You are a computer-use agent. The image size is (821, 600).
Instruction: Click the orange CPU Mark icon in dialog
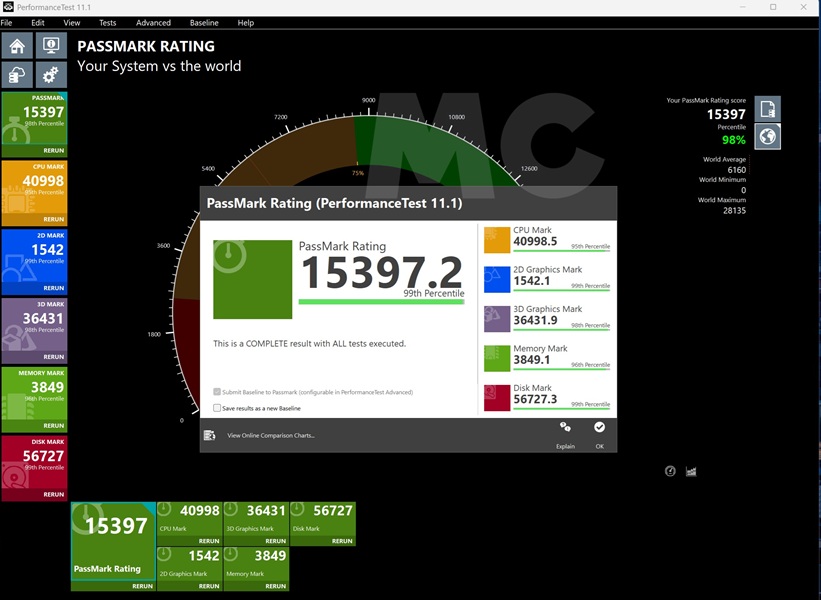(497, 240)
